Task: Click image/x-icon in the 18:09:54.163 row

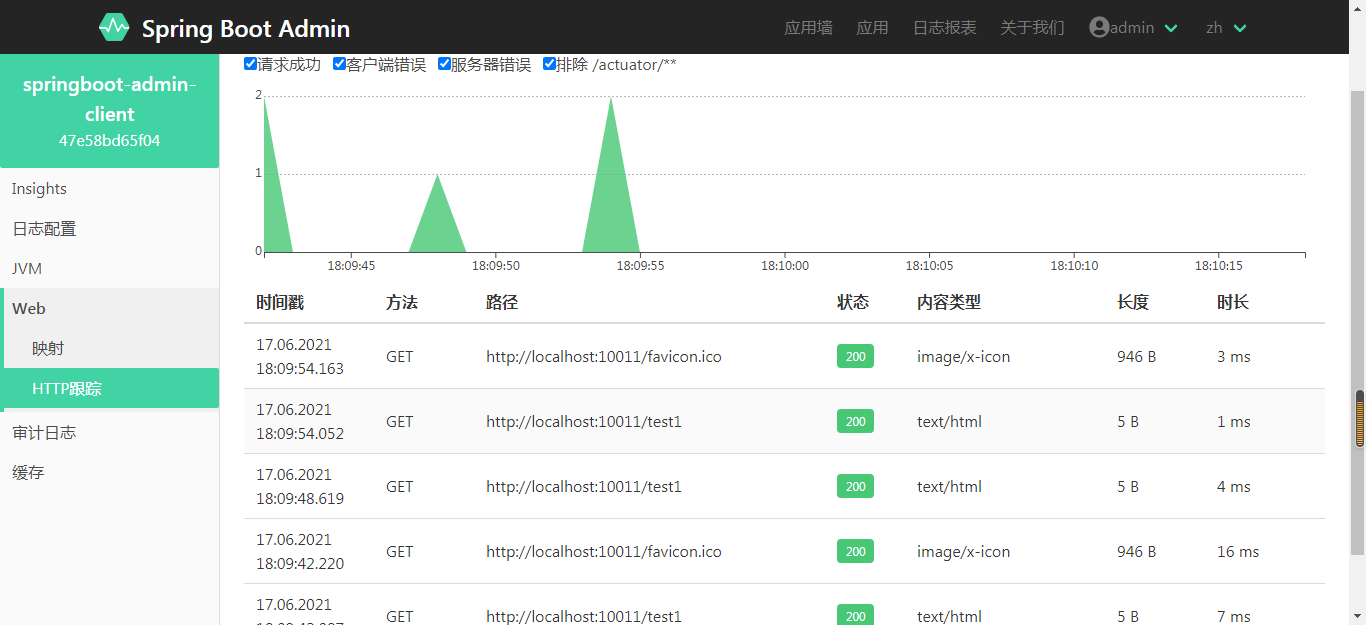Action: point(964,356)
